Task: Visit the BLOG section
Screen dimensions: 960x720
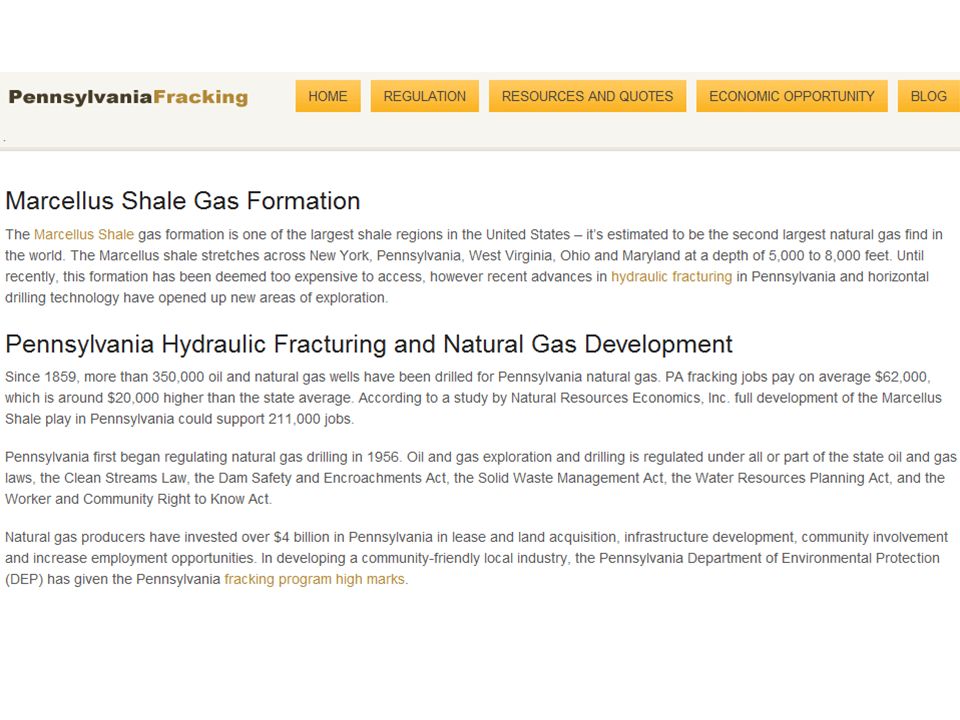Action: (x=928, y=96)
